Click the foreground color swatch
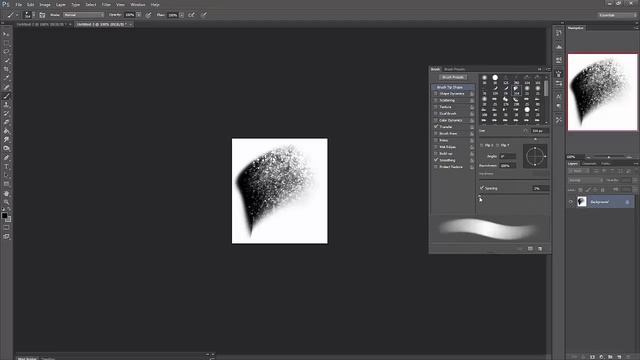 pos(4,216)
